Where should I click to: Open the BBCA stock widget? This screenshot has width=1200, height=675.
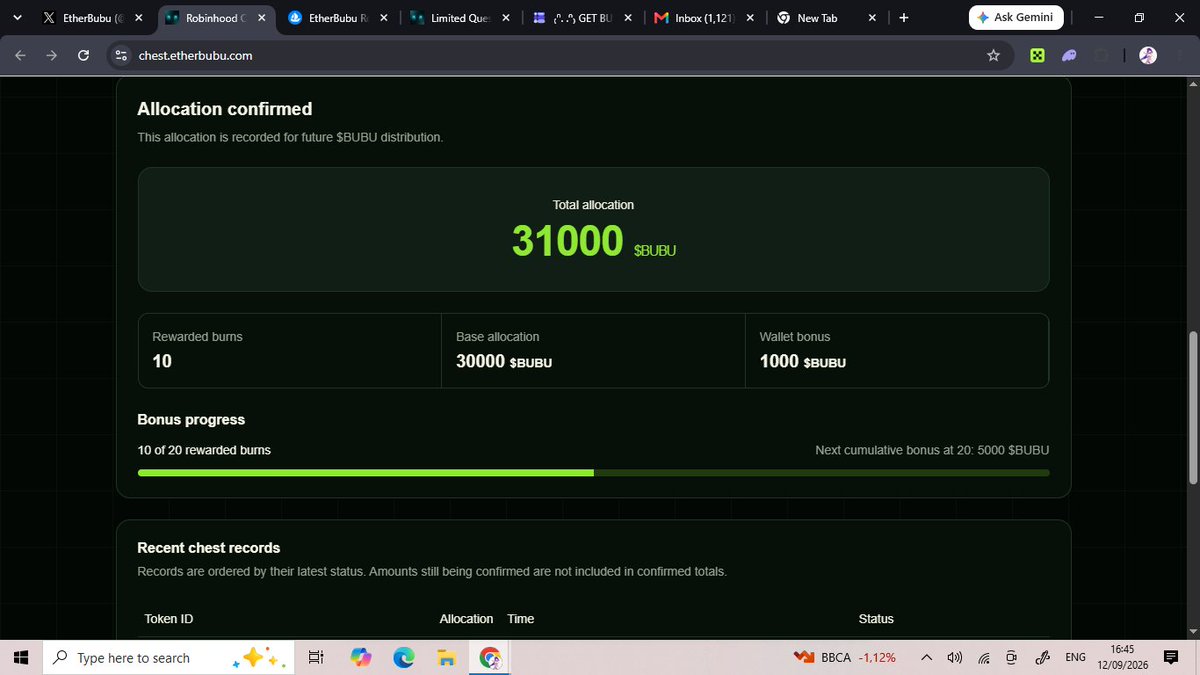point(845,657)
